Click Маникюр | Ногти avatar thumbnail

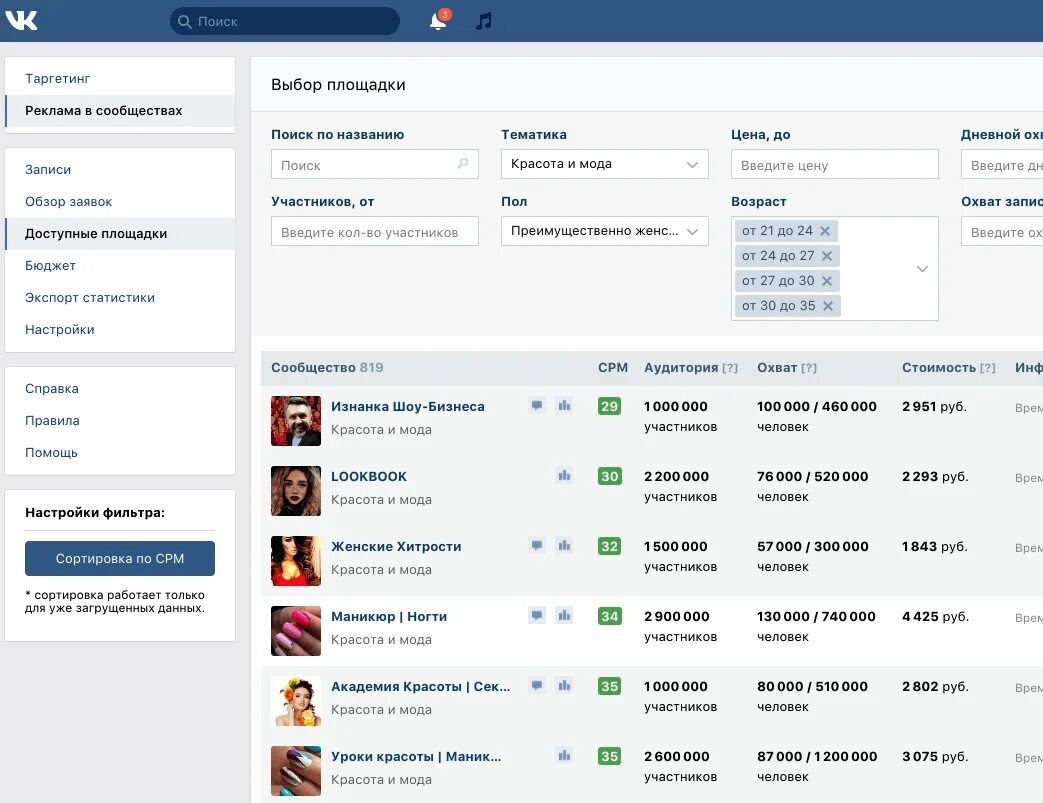click(x=296, y=631)
